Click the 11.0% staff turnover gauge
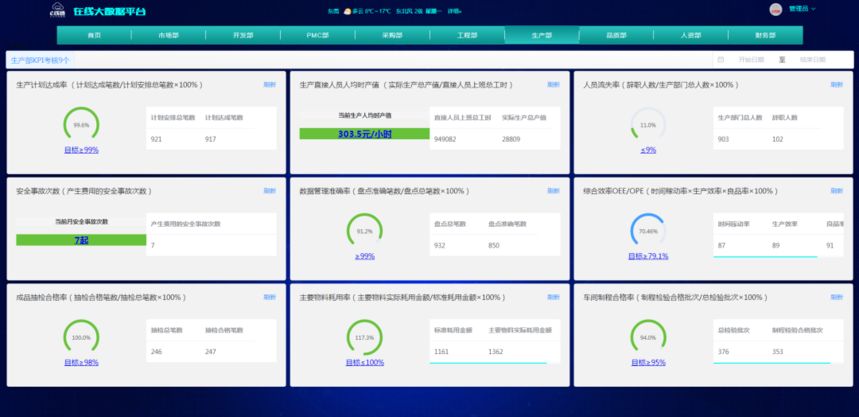Viewport: 859px width, 417px height. tap(648, 125)
